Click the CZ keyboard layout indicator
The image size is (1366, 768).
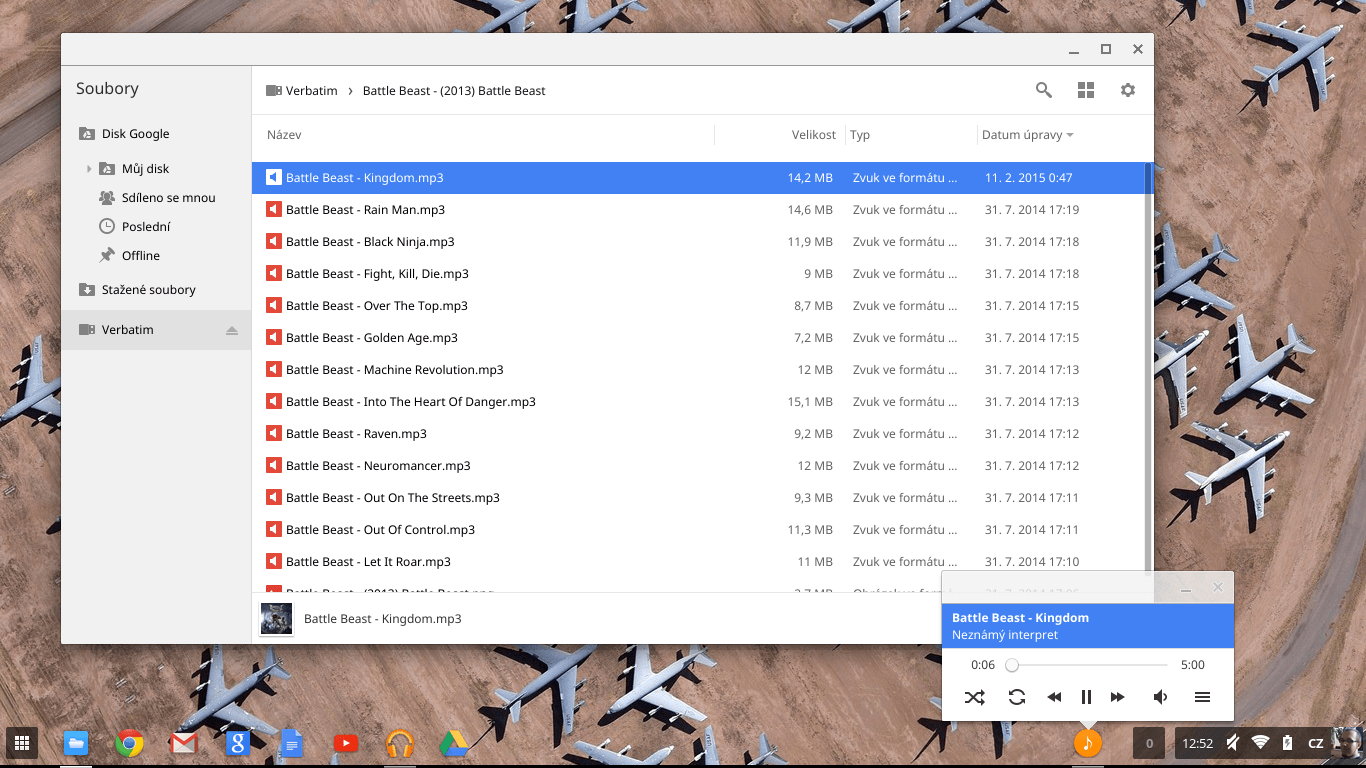pyautogui.click(x=1316, y=743)
